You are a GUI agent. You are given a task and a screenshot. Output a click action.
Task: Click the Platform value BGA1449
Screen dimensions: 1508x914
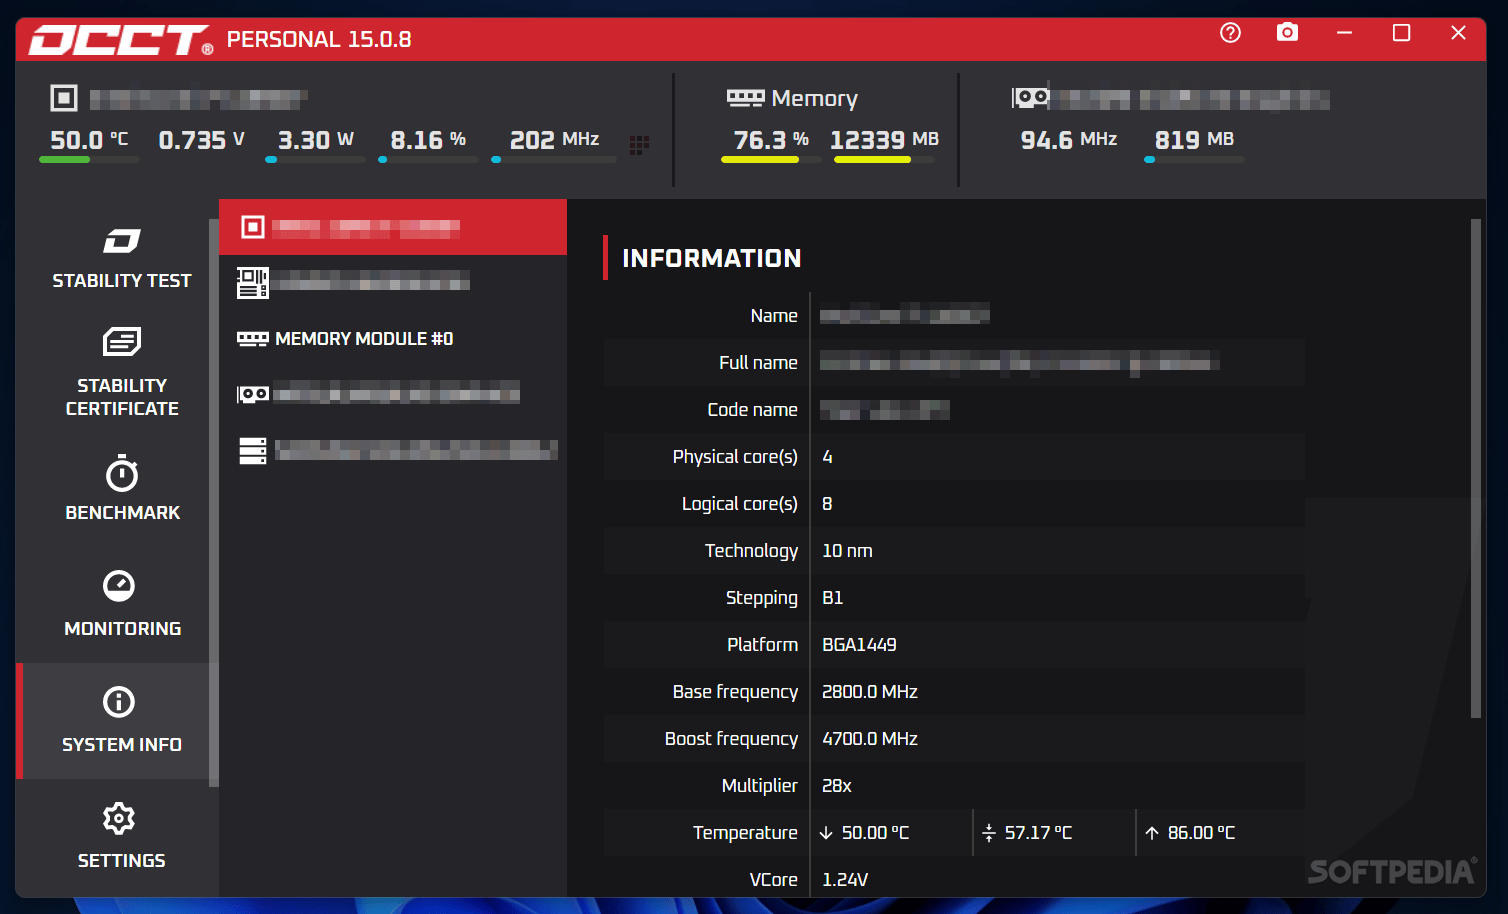tap(859, 645)
